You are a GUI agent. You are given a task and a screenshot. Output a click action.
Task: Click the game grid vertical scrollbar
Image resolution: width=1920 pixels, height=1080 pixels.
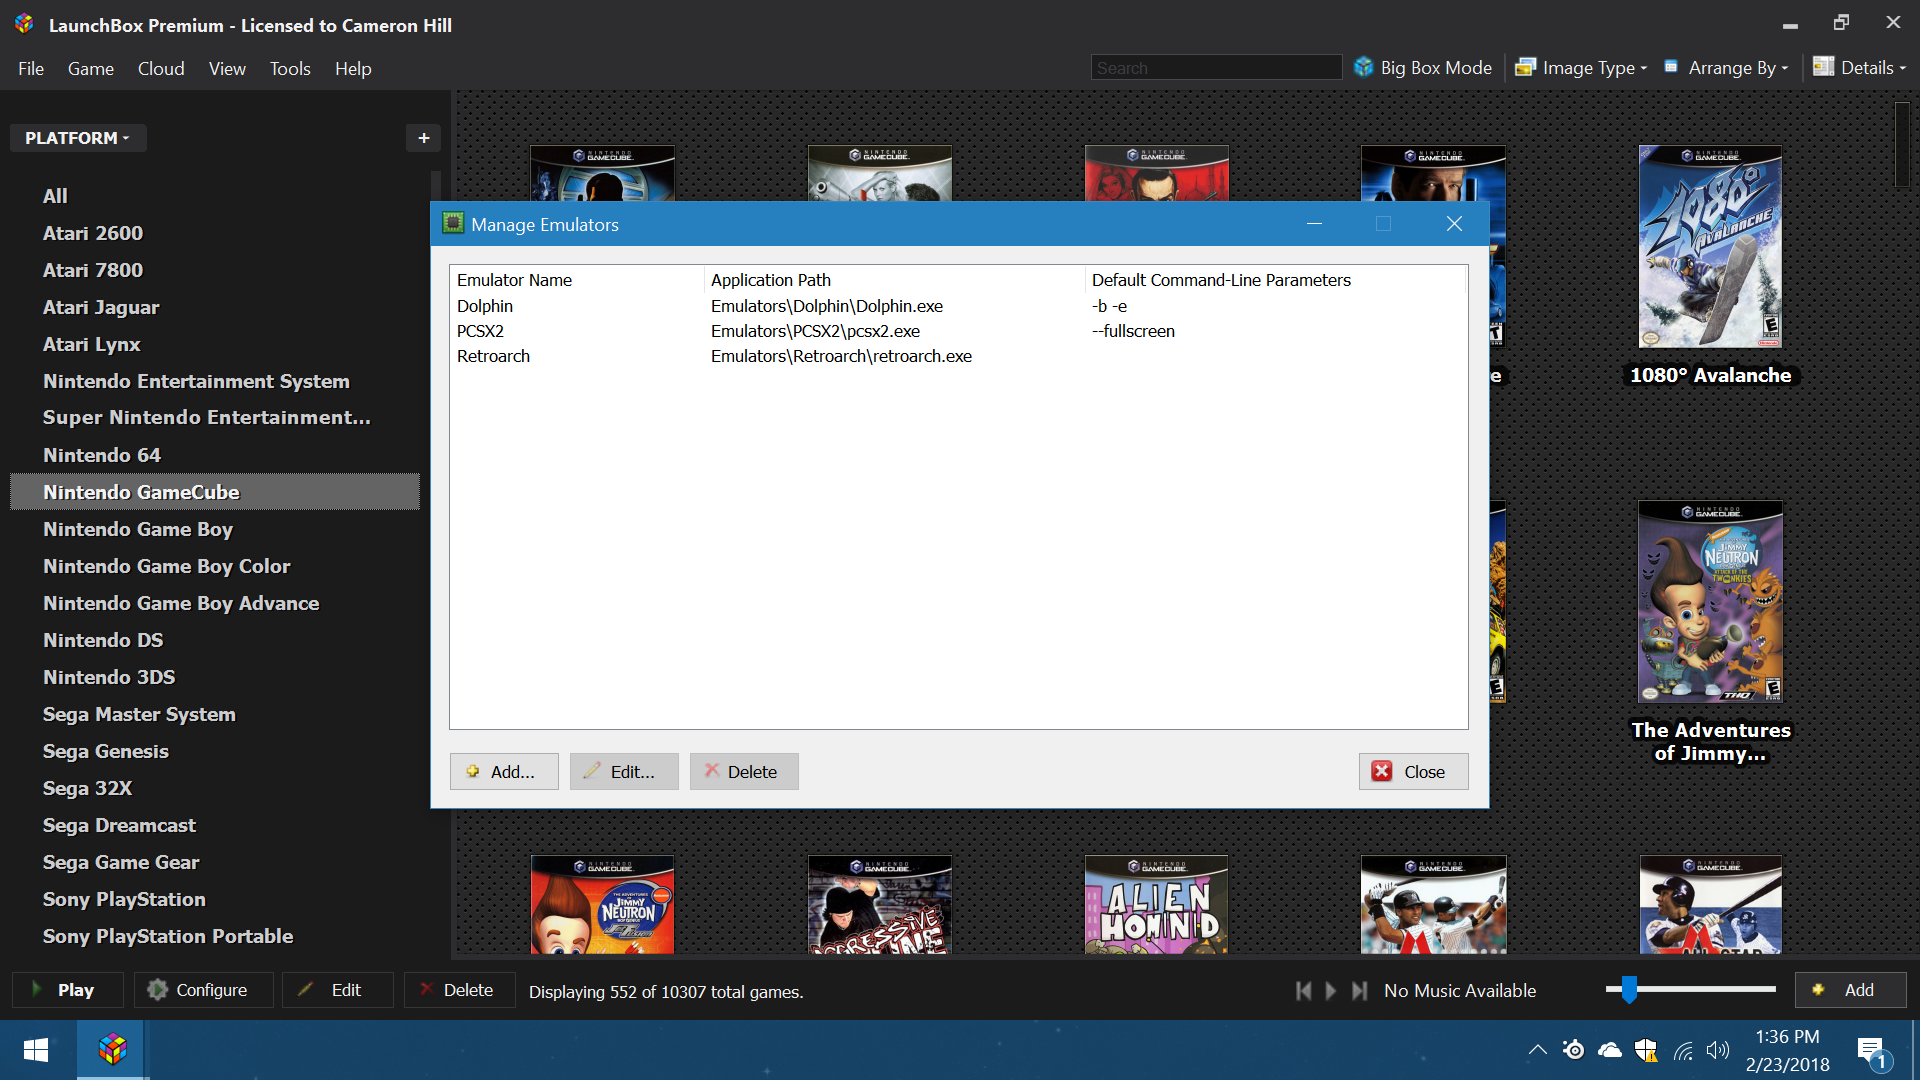coord(1901,144)
